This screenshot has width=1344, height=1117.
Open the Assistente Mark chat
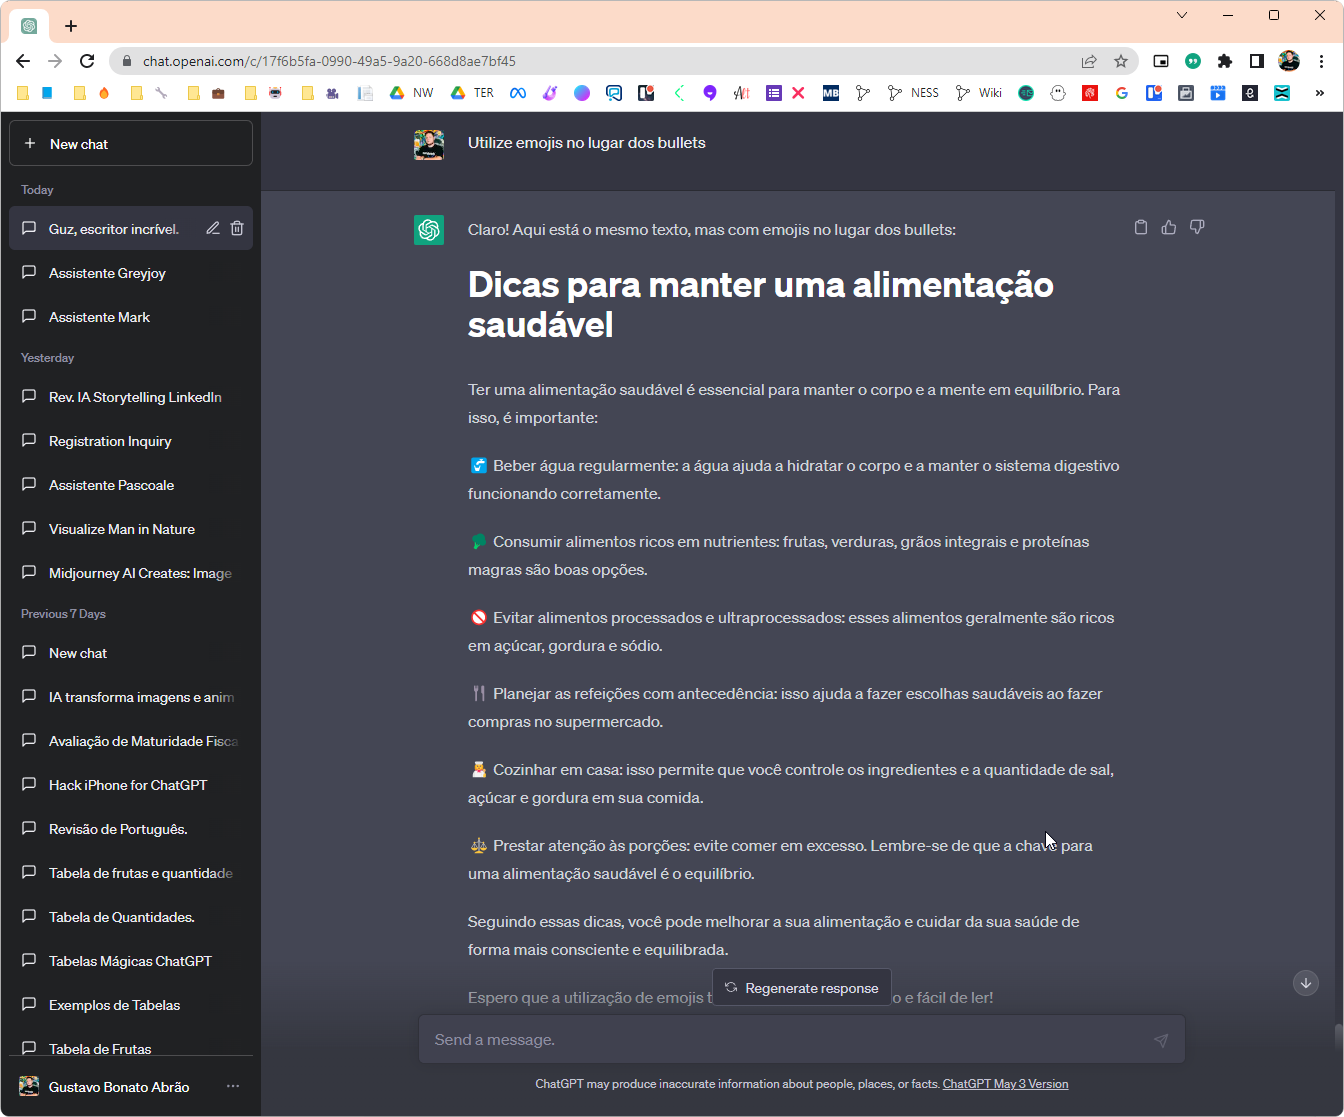coord(130,317)
